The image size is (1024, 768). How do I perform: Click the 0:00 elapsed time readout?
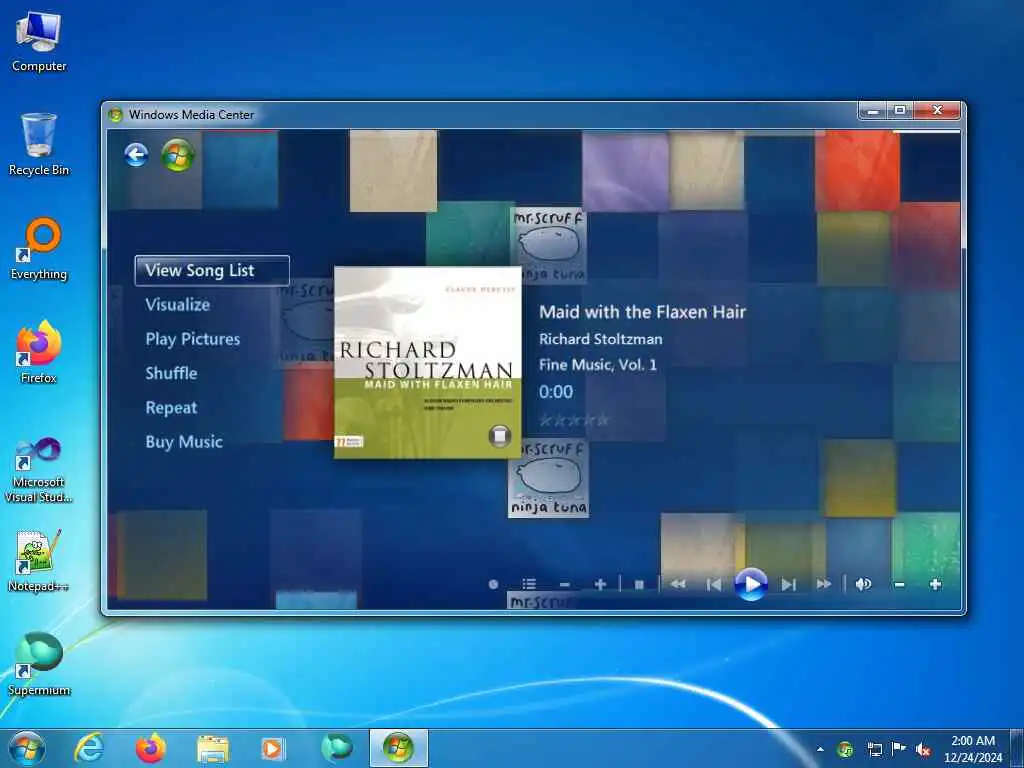click(x=556, y=392)
